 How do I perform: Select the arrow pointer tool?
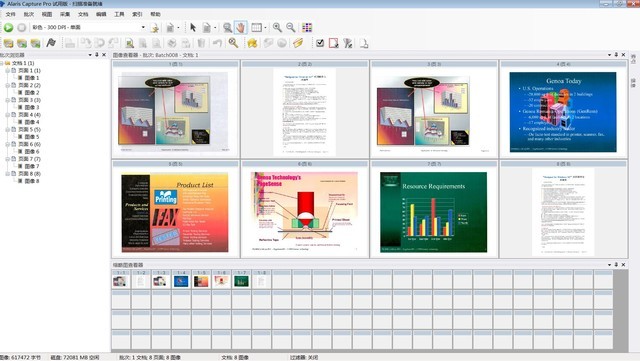click(193, 27)
